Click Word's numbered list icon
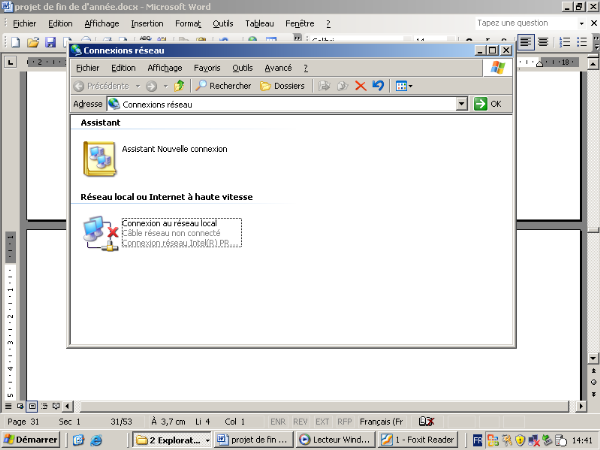 (564, 42)
